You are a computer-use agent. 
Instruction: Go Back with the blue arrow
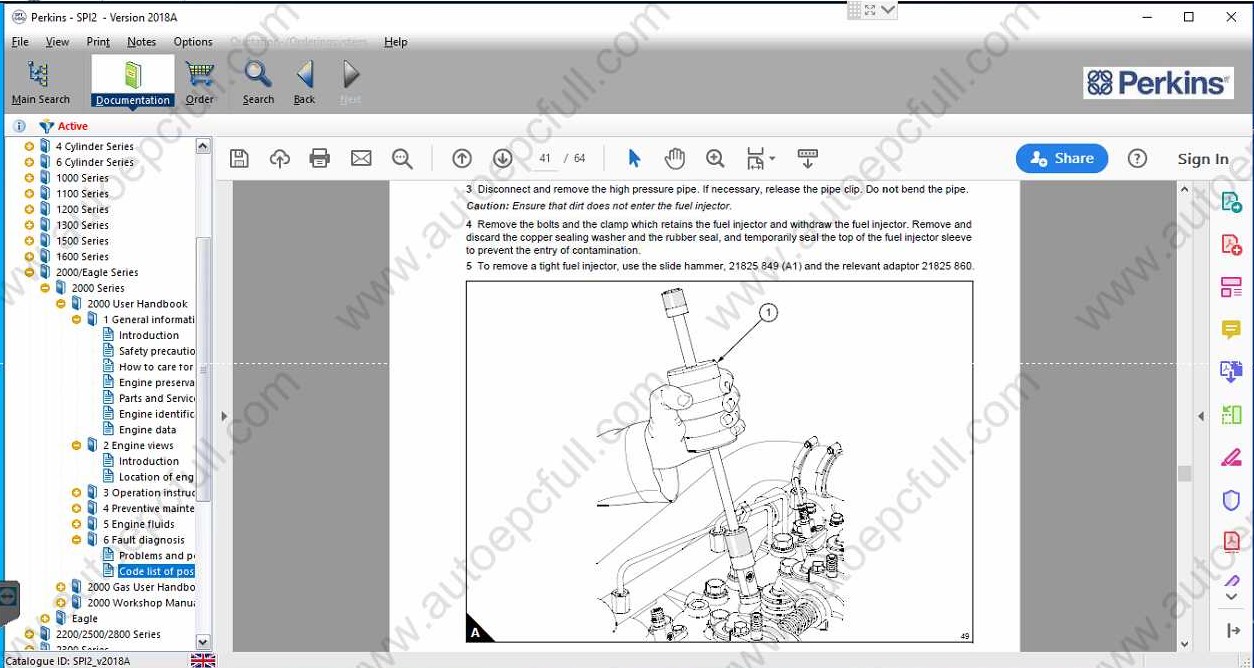point(305,82)
